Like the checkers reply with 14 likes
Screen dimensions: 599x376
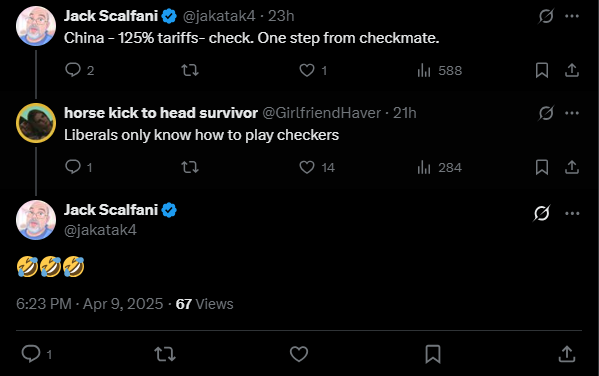pos(317,167)
